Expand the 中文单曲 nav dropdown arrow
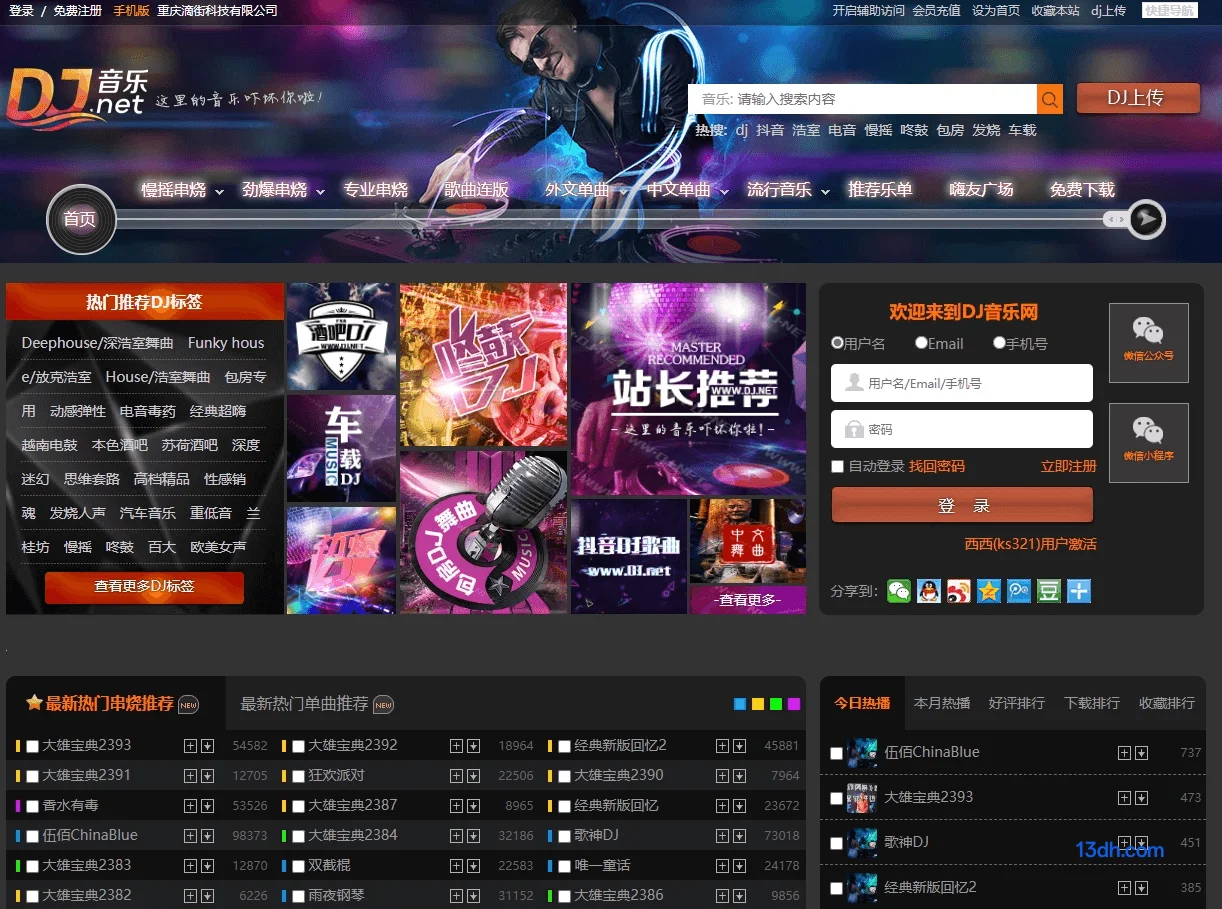The image size is (1222, 909). click(724, 191)
